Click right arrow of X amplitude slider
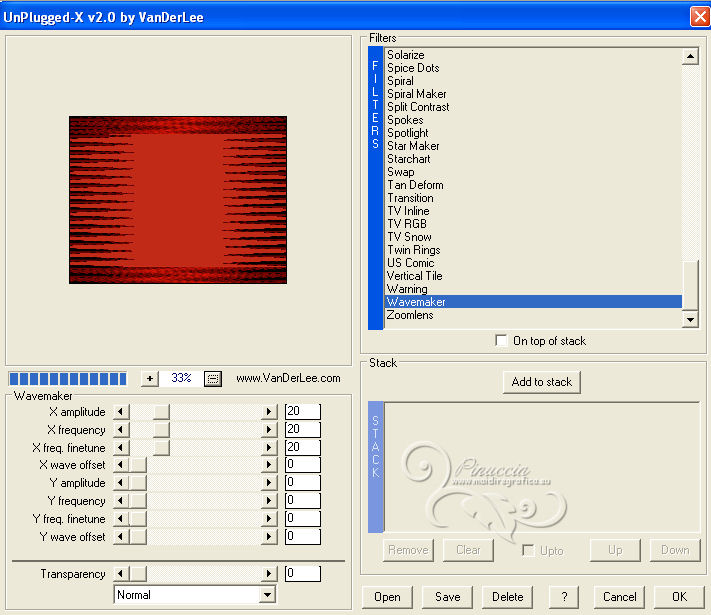The width and height of the screenshot is (711, 615). tap(269, 412)
